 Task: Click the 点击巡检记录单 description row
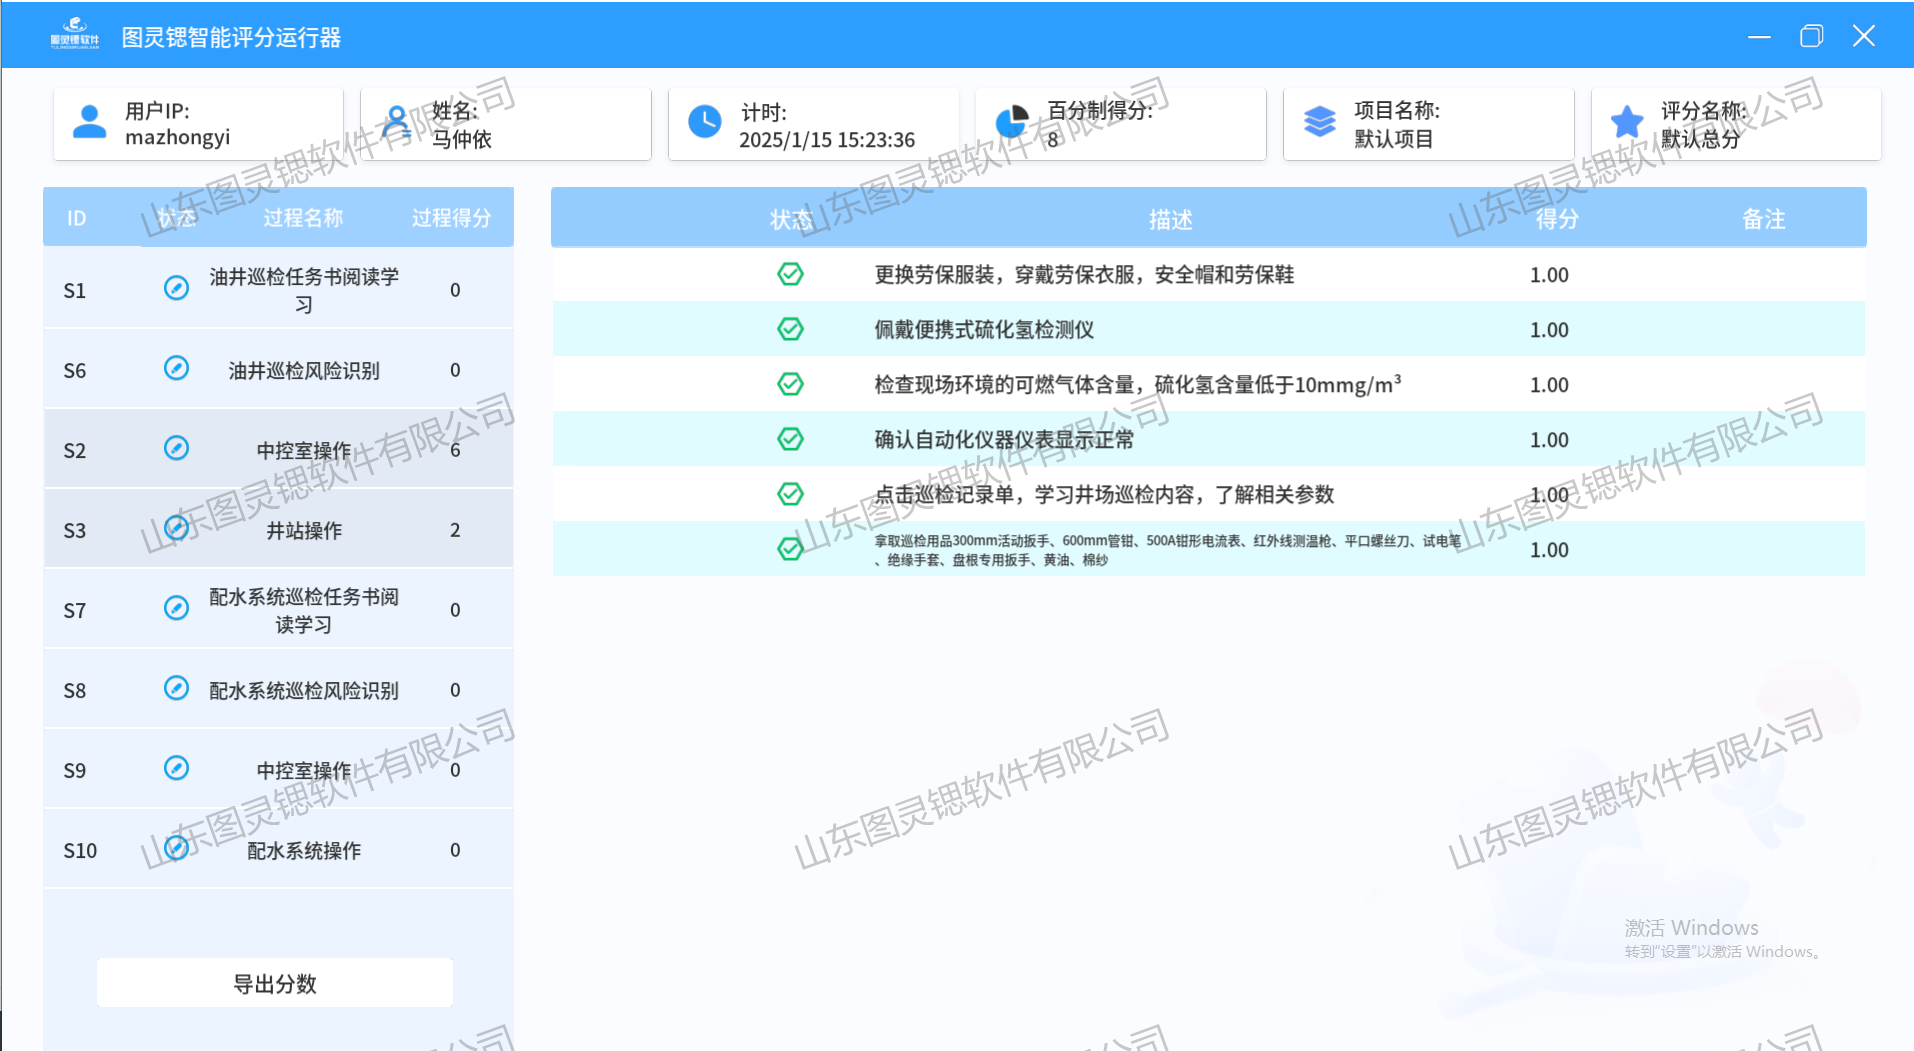(1104, 494)
